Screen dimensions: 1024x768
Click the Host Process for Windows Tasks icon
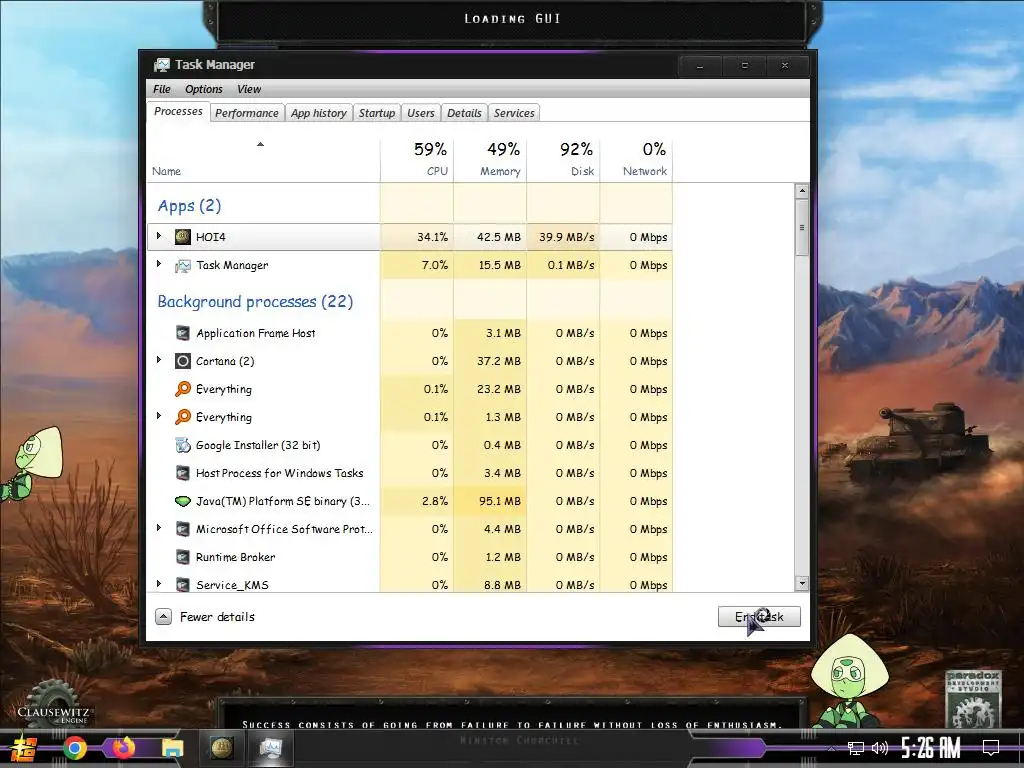183,473
